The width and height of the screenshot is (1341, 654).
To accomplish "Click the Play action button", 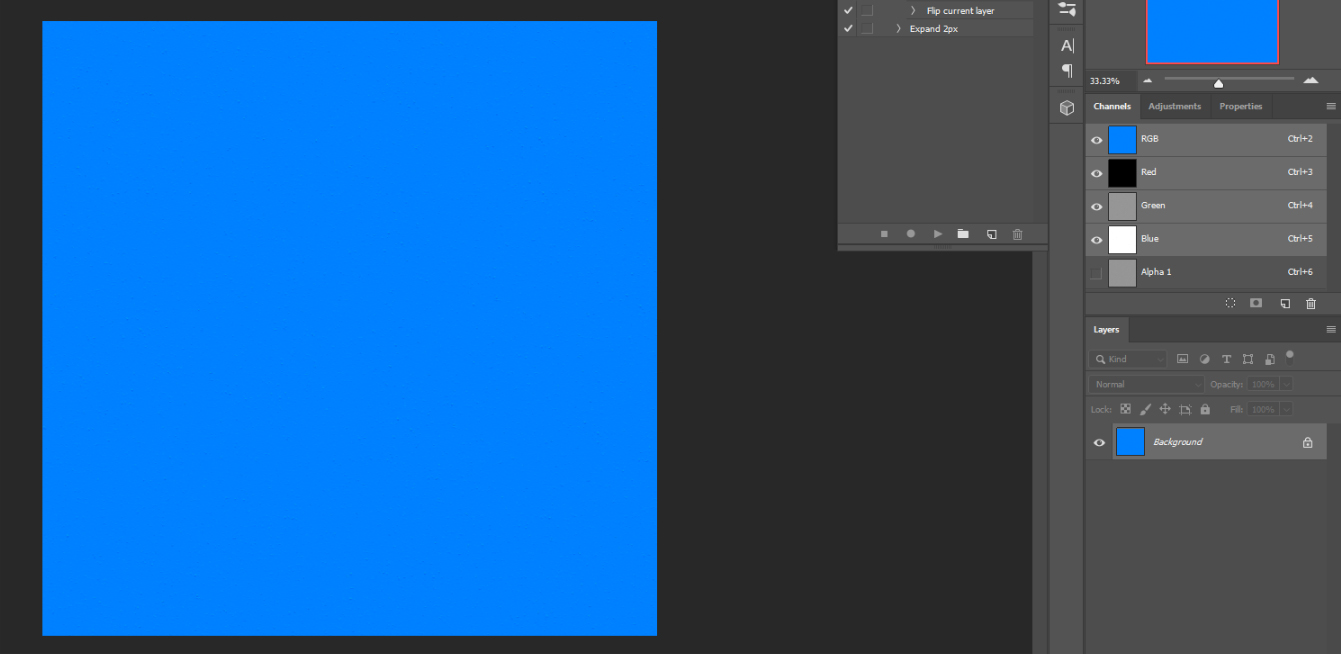I will (937, 234).
